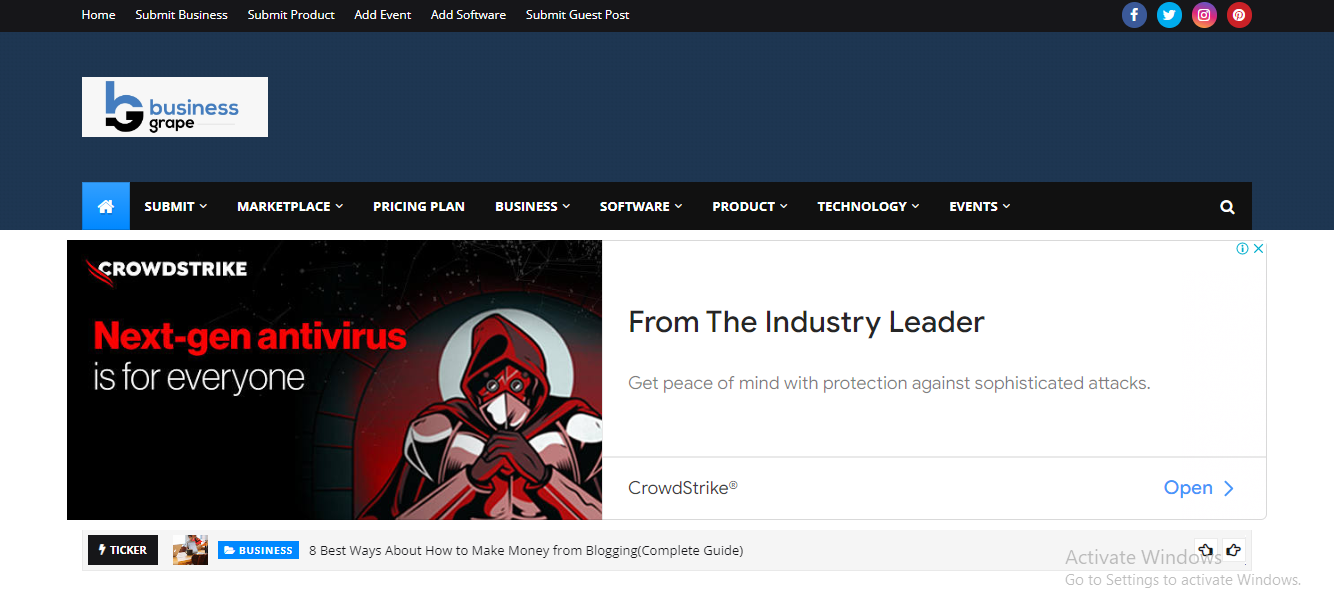Expand the Events dropdown menu
Viewport: 1334px width, 601px height.
980,206
